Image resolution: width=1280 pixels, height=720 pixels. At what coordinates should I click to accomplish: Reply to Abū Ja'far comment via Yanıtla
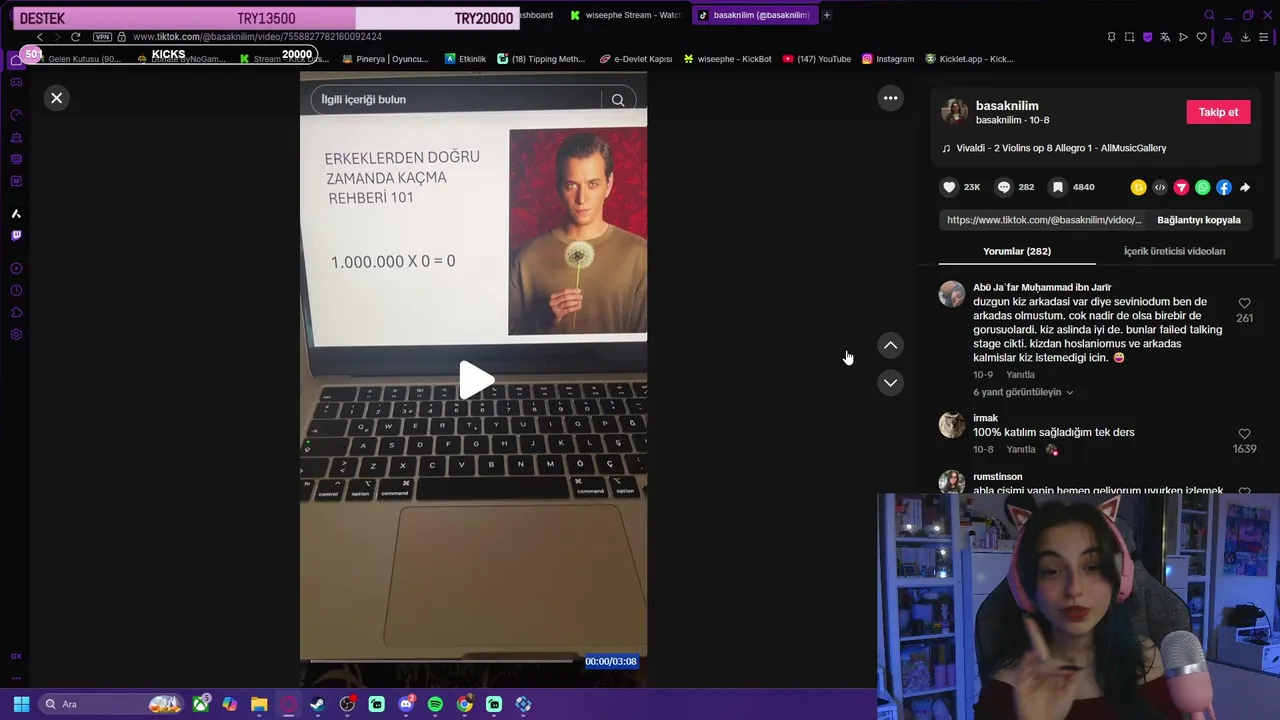[x=1020, y=374]
